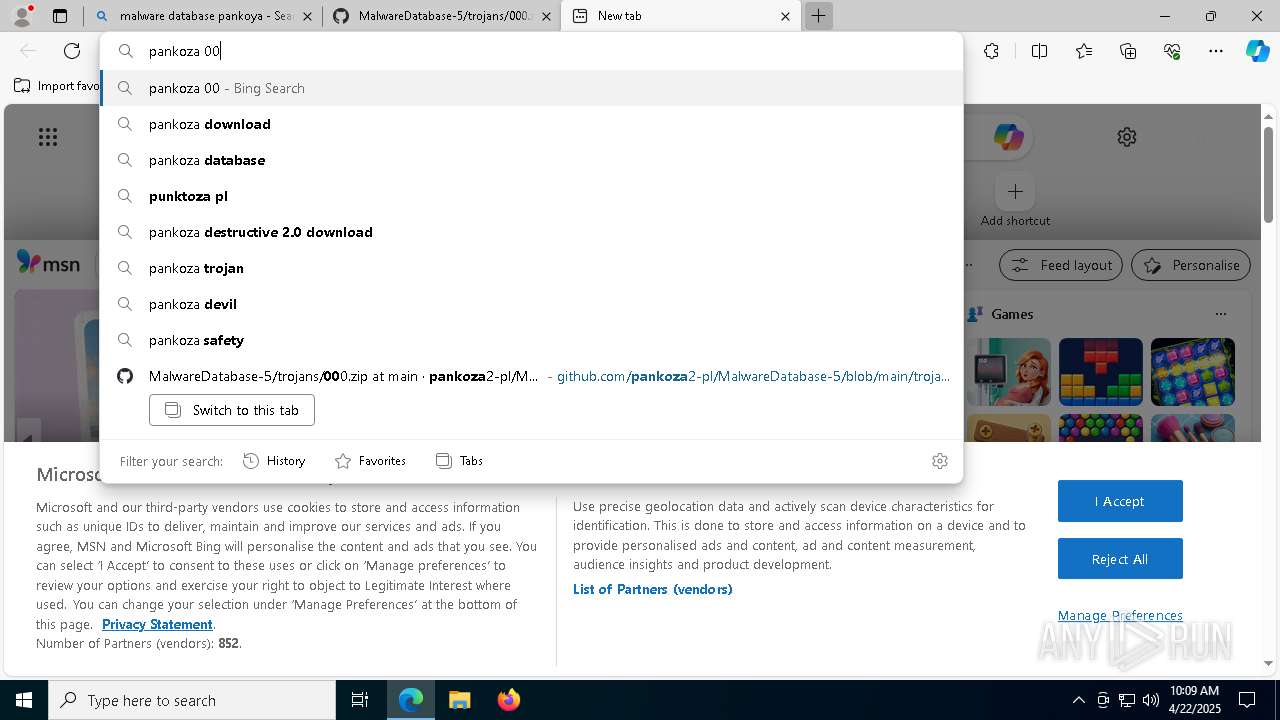Switch to malware database pankoya tab
Image resolution: width=1280 pixels, height=720 pixels.
point(205,16)
